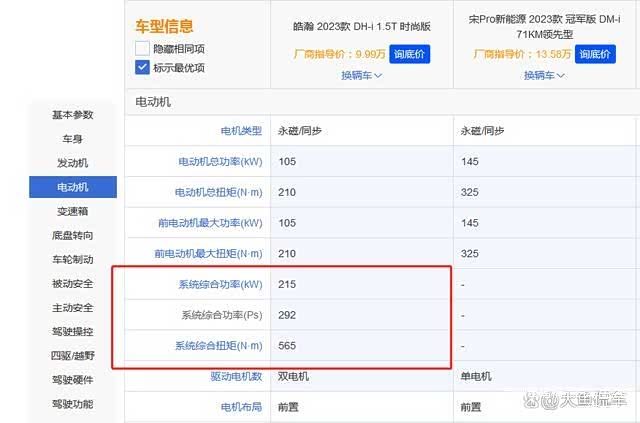Screen dimensions: 640x423
Task: Click the 电机类型 parameter link
Action: (x=241, y=131)
